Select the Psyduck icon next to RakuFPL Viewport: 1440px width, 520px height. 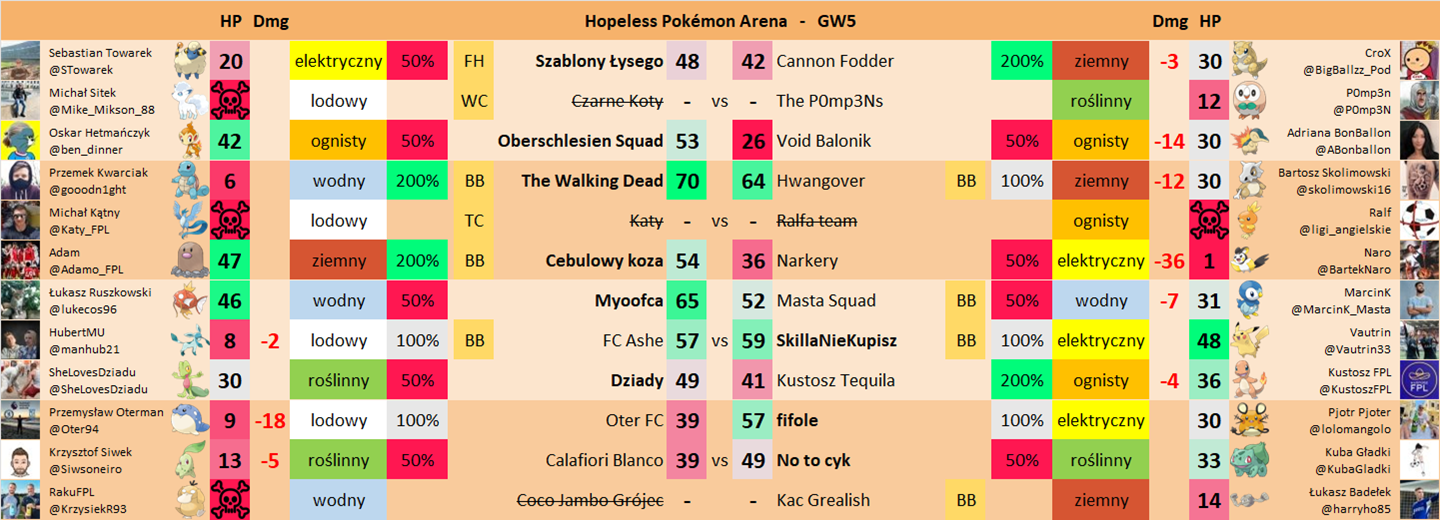(x=190, y=500)
